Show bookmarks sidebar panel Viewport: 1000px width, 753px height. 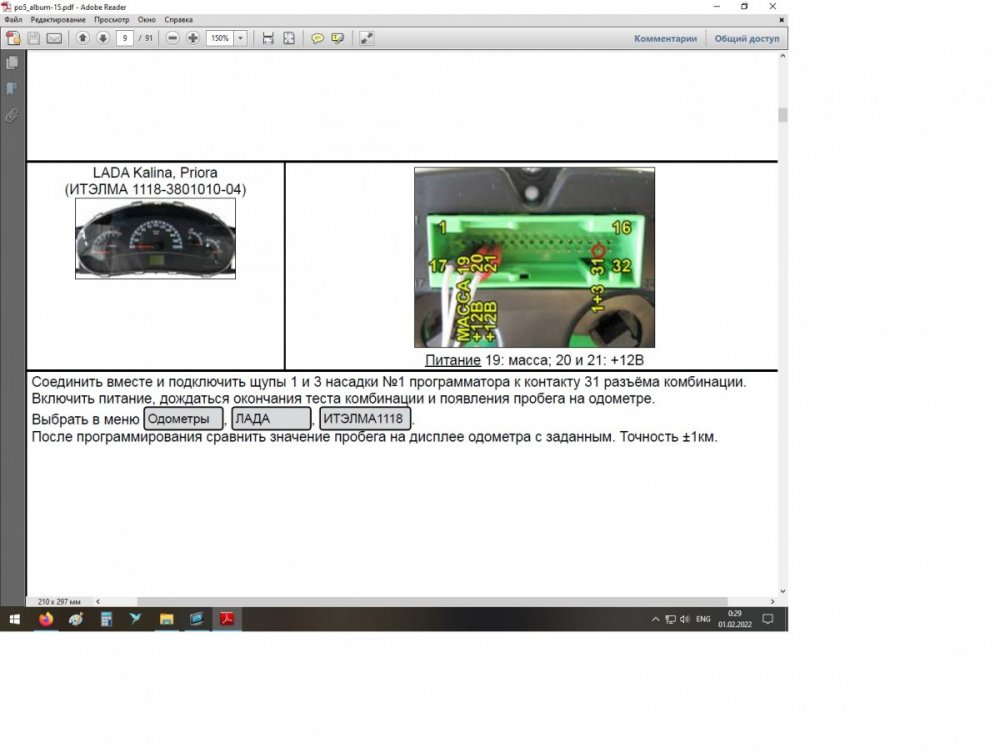12,89
